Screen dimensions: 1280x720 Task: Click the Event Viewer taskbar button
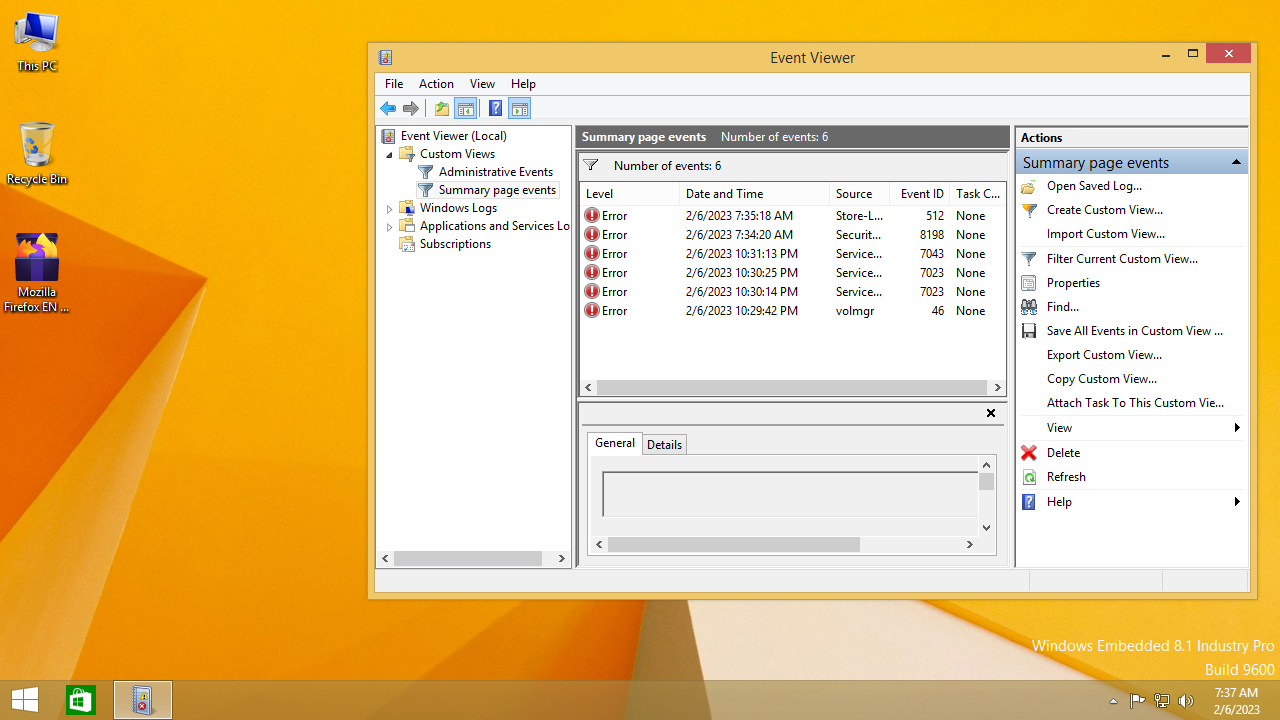pos(143,700)
